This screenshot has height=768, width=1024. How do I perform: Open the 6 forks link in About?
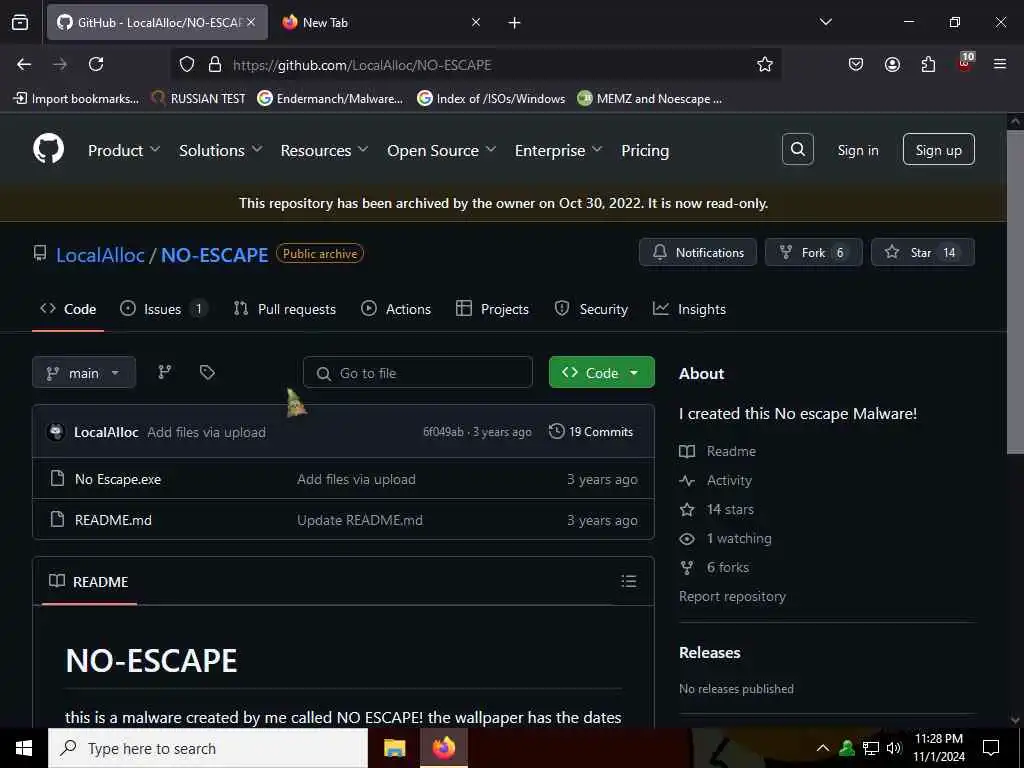[727, 567]
